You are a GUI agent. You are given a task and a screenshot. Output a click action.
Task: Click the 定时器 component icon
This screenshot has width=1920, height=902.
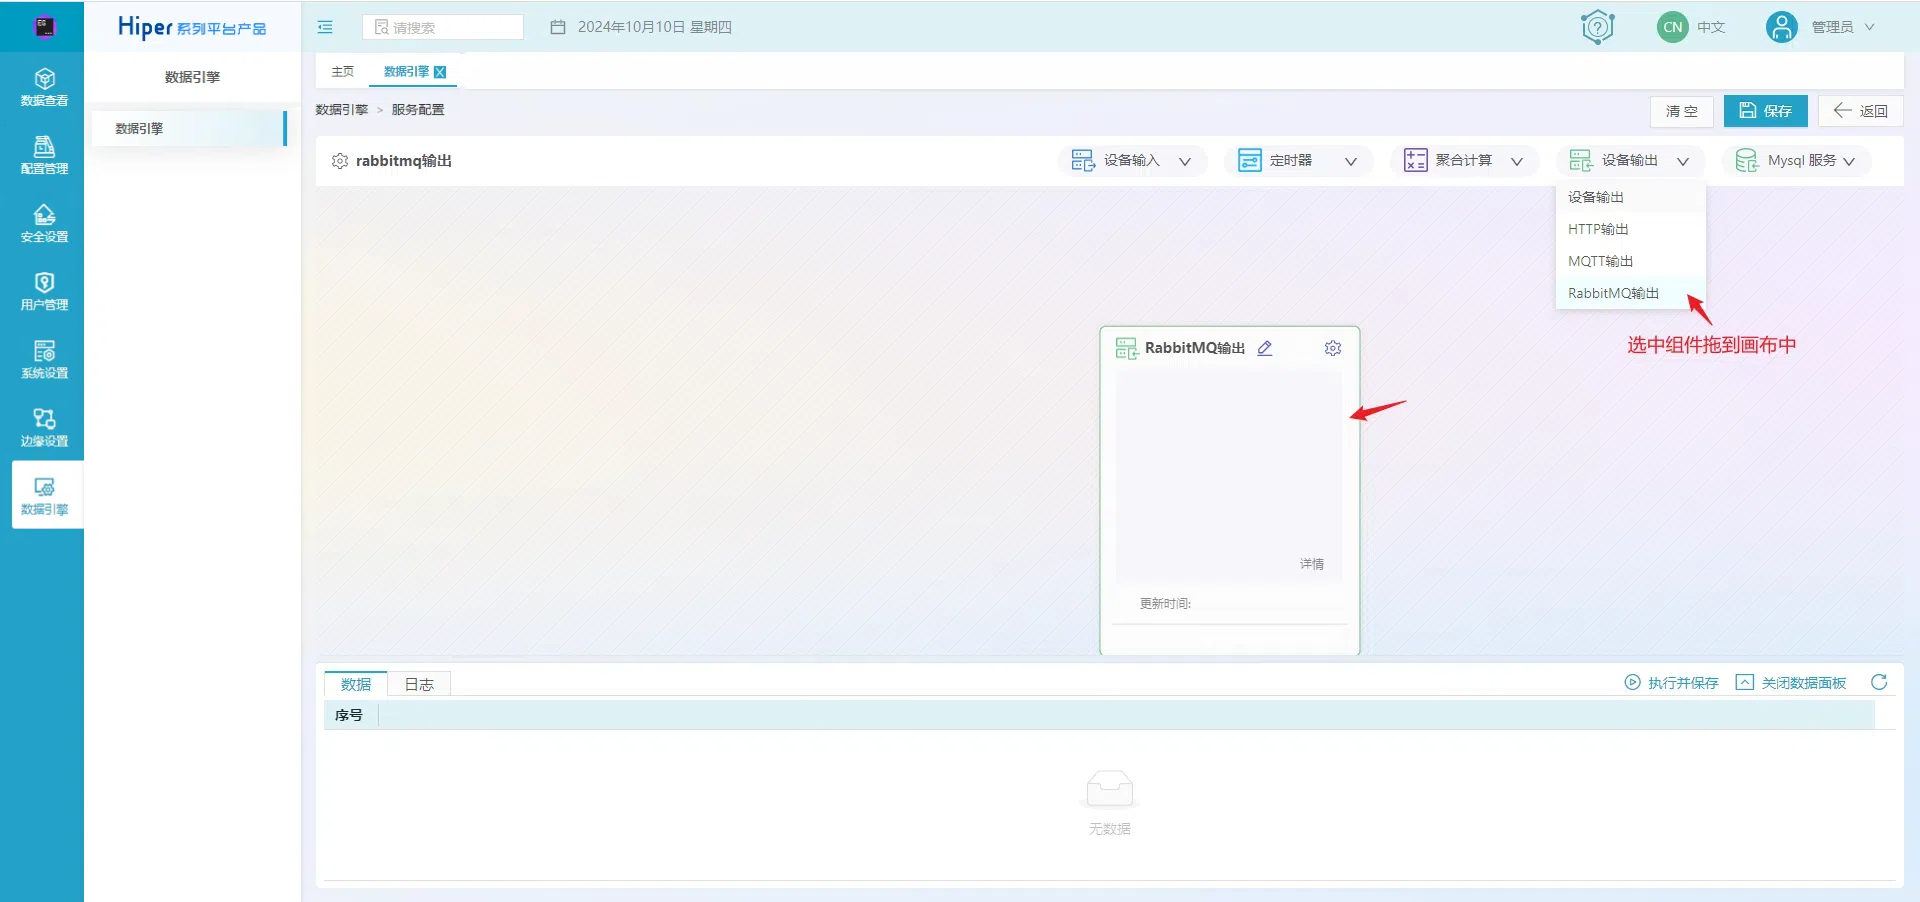[x=1250, y=161]
